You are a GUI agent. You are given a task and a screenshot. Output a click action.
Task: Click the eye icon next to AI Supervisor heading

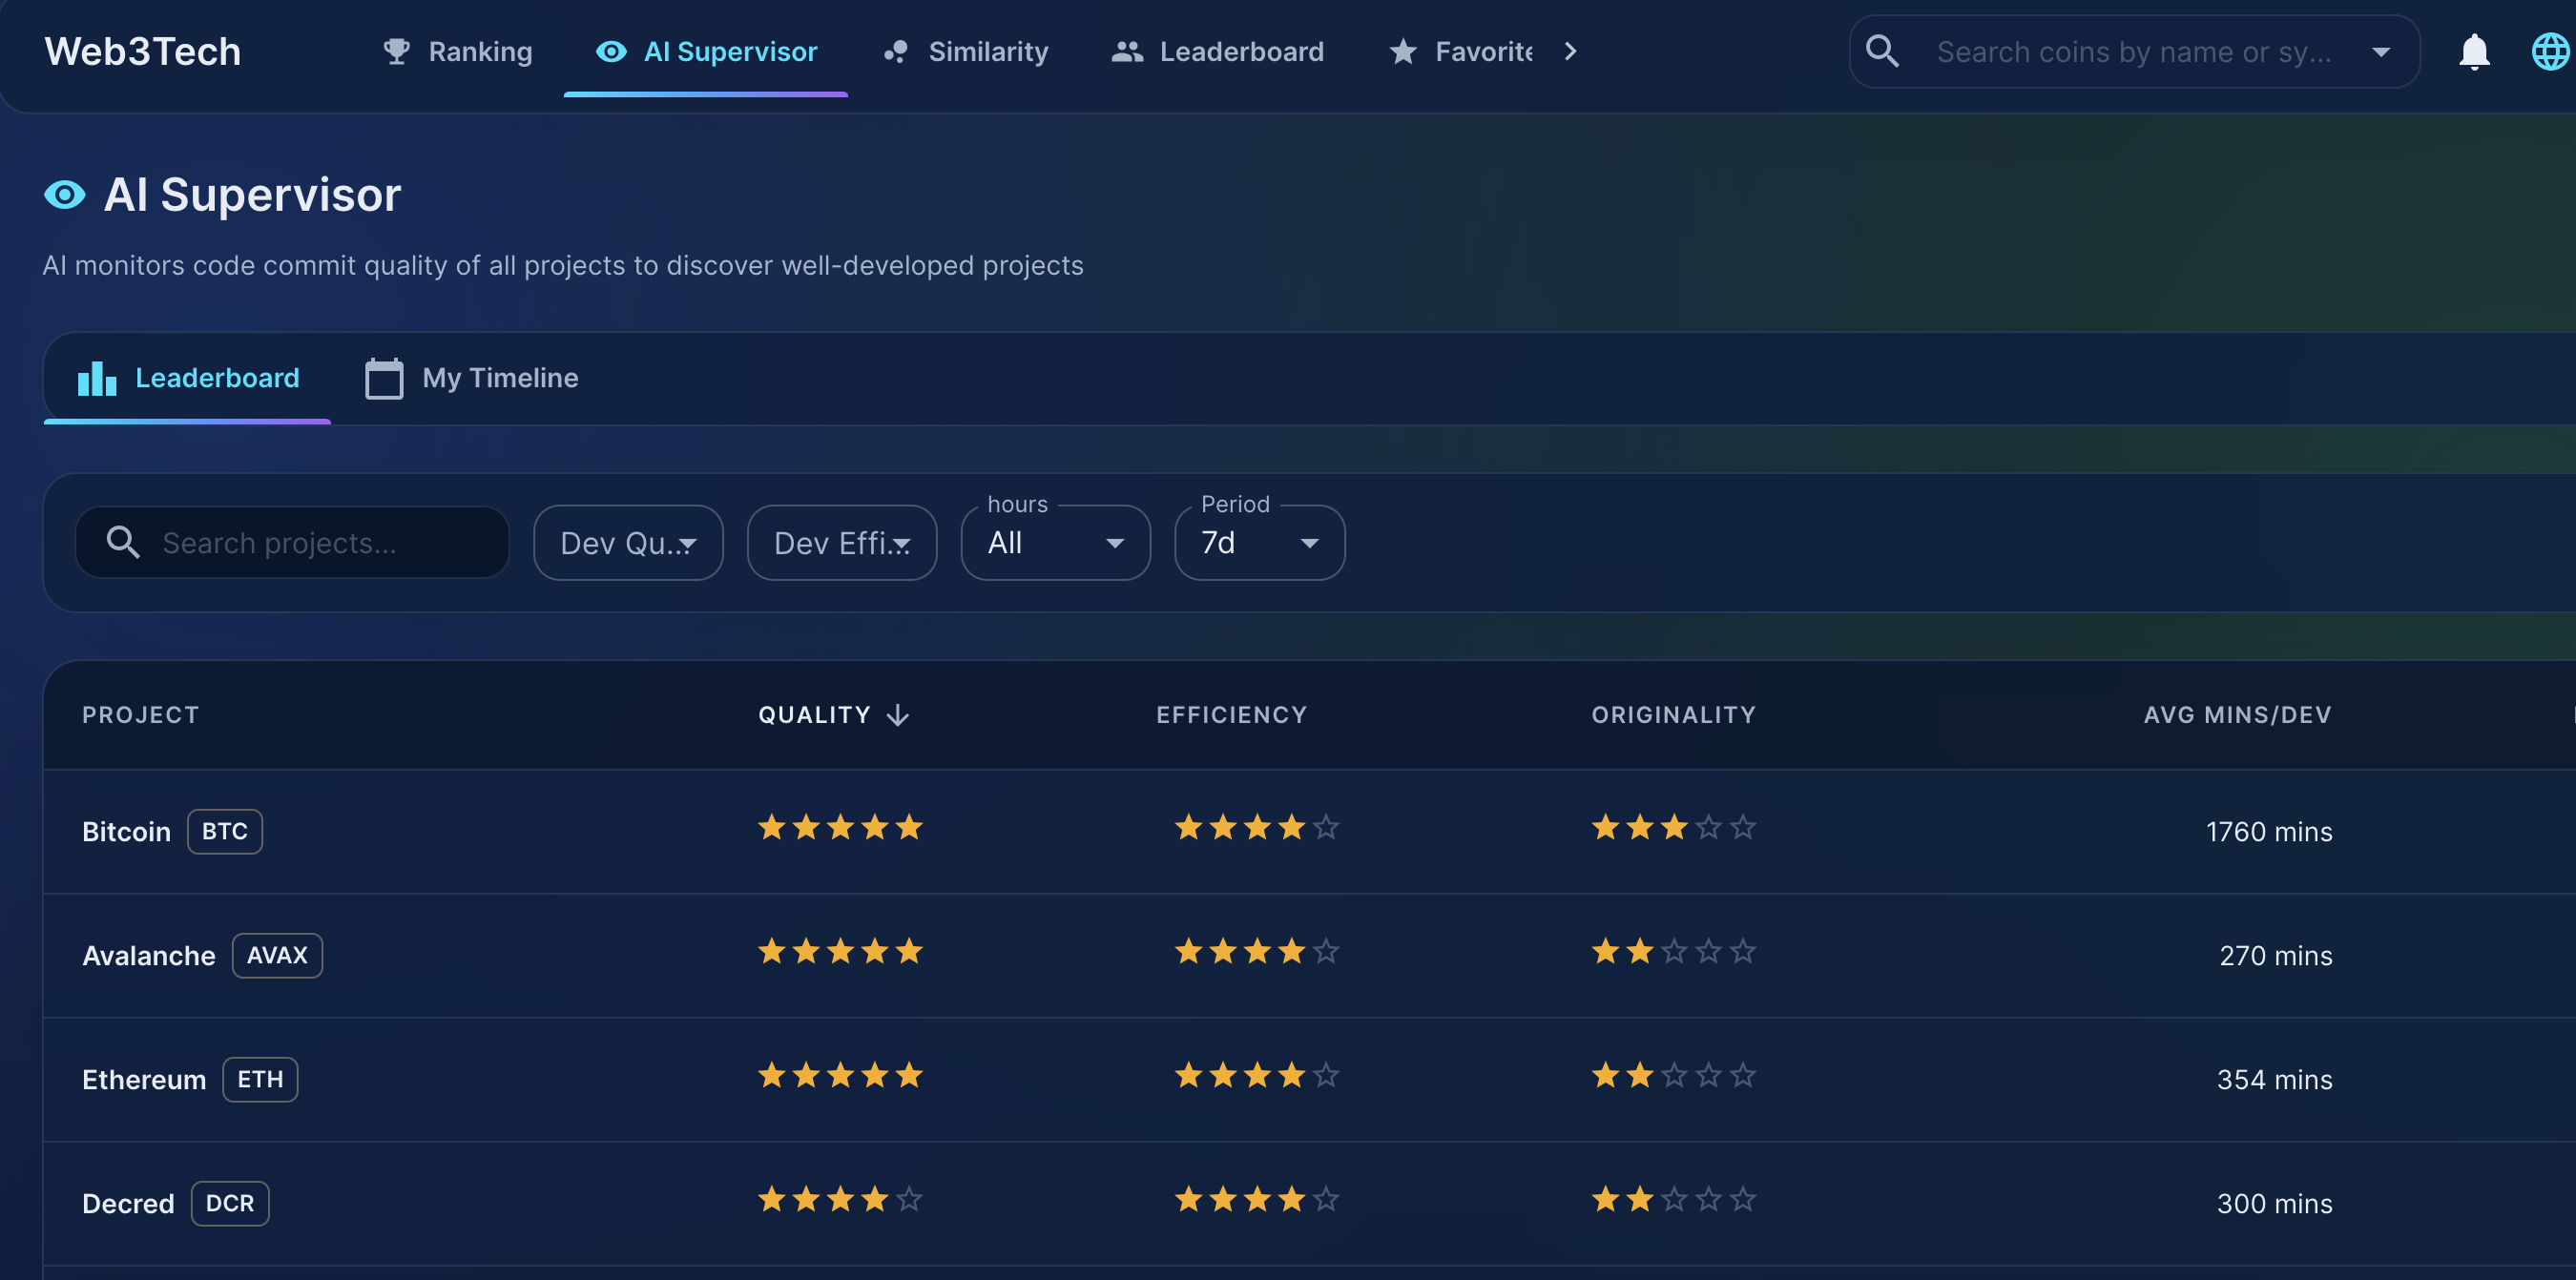[x=63, y=194]
